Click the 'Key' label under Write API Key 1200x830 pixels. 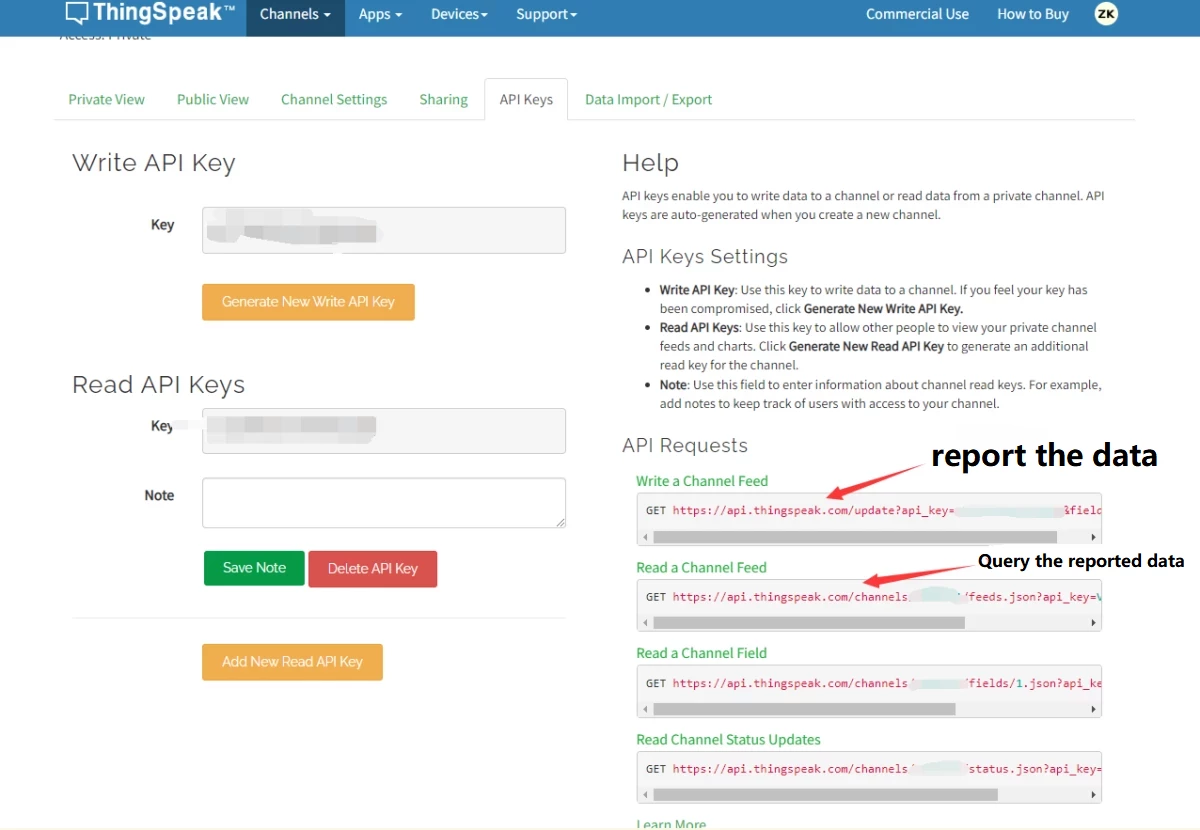[162, 225]
